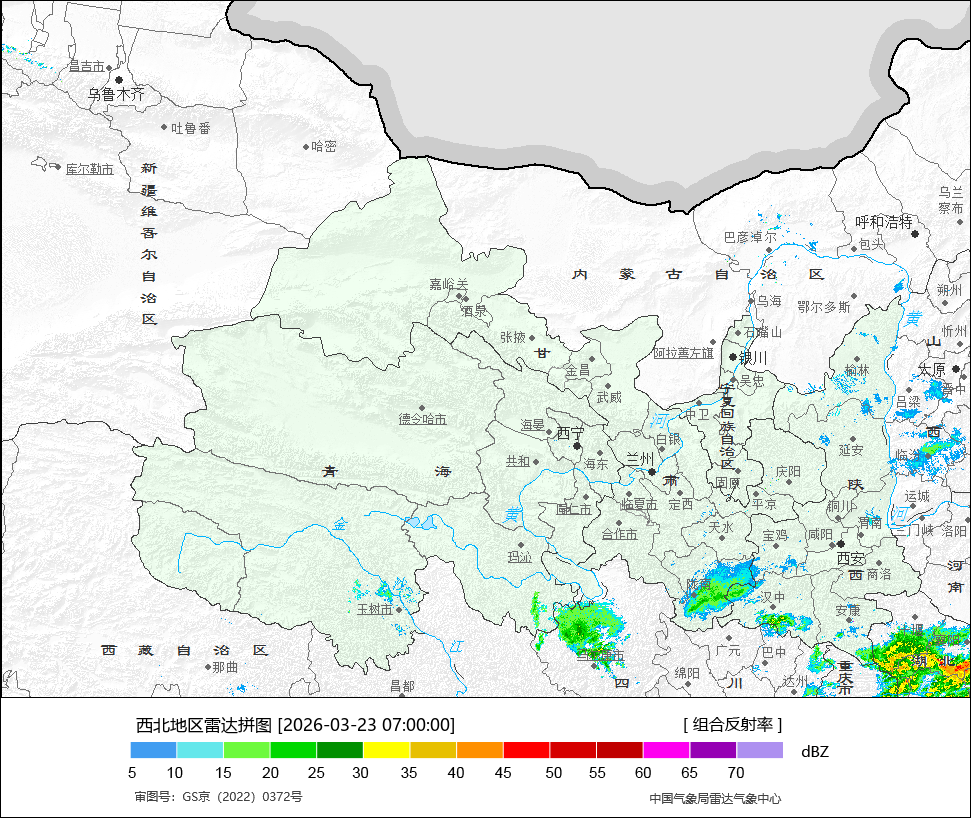This screenshot has width=971, height=818.
Task: Click the underlined 阿拉善左旗 label
Action: tap(684, 353)
